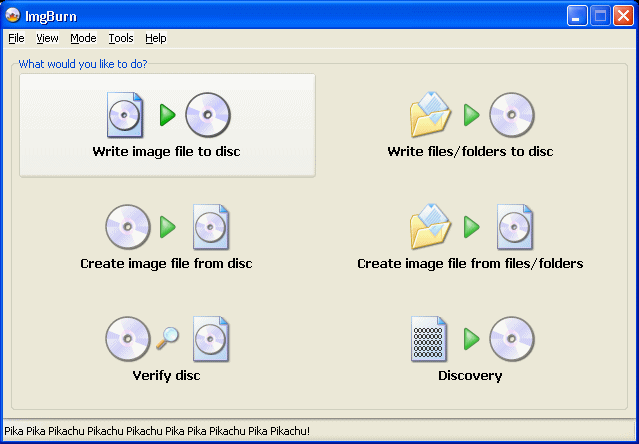Click the image file icon above 'Verify disc'
Screen dimensions: 639x444
click(211, 339)
